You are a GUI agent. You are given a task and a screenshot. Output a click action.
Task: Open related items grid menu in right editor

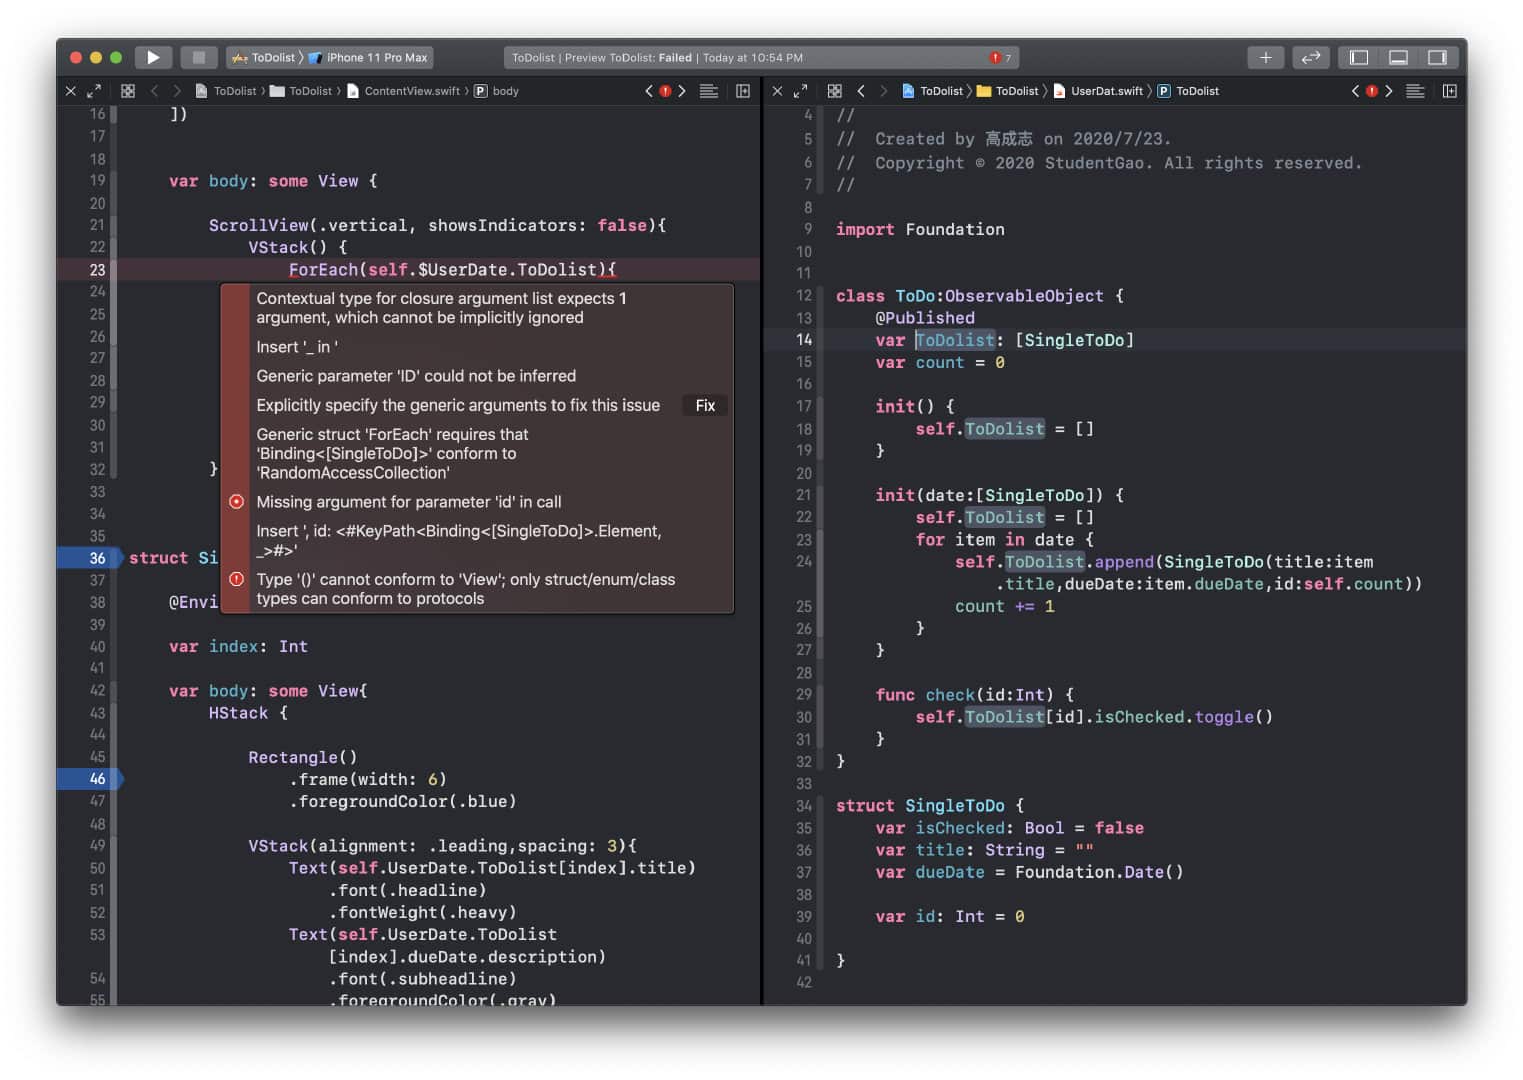(835, 91)
